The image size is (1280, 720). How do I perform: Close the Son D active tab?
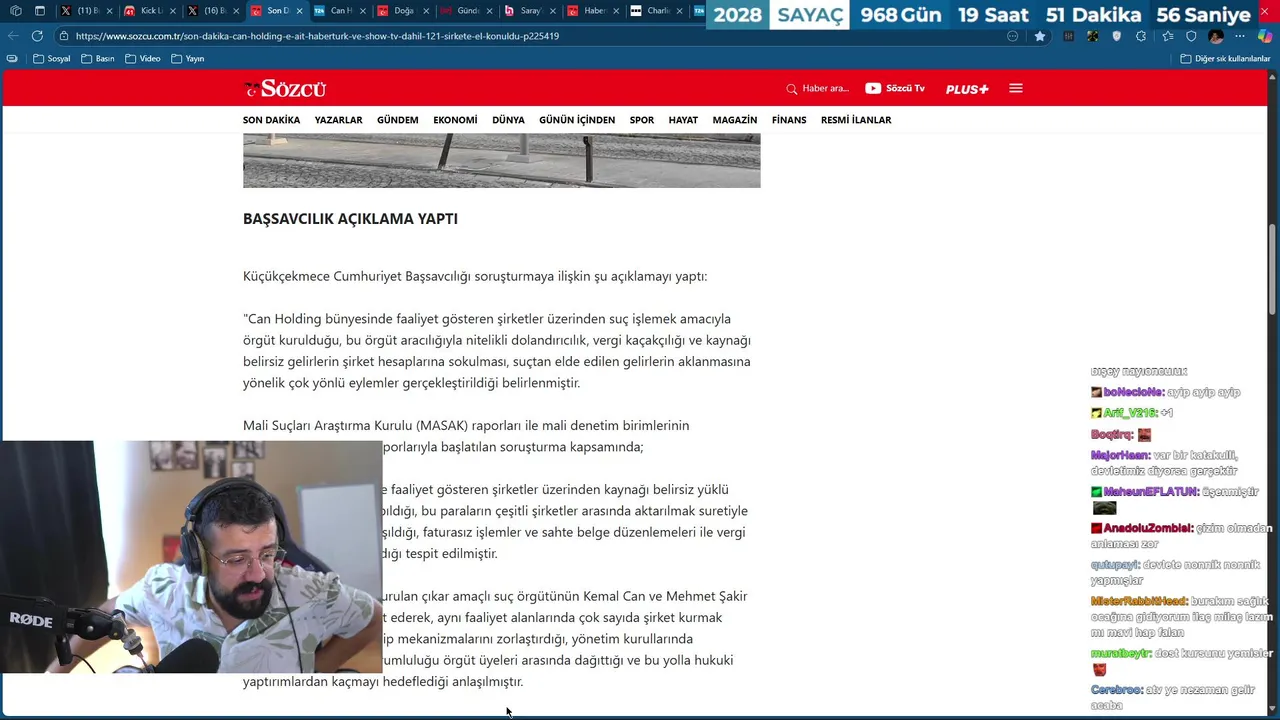click(x=299, y=11)
